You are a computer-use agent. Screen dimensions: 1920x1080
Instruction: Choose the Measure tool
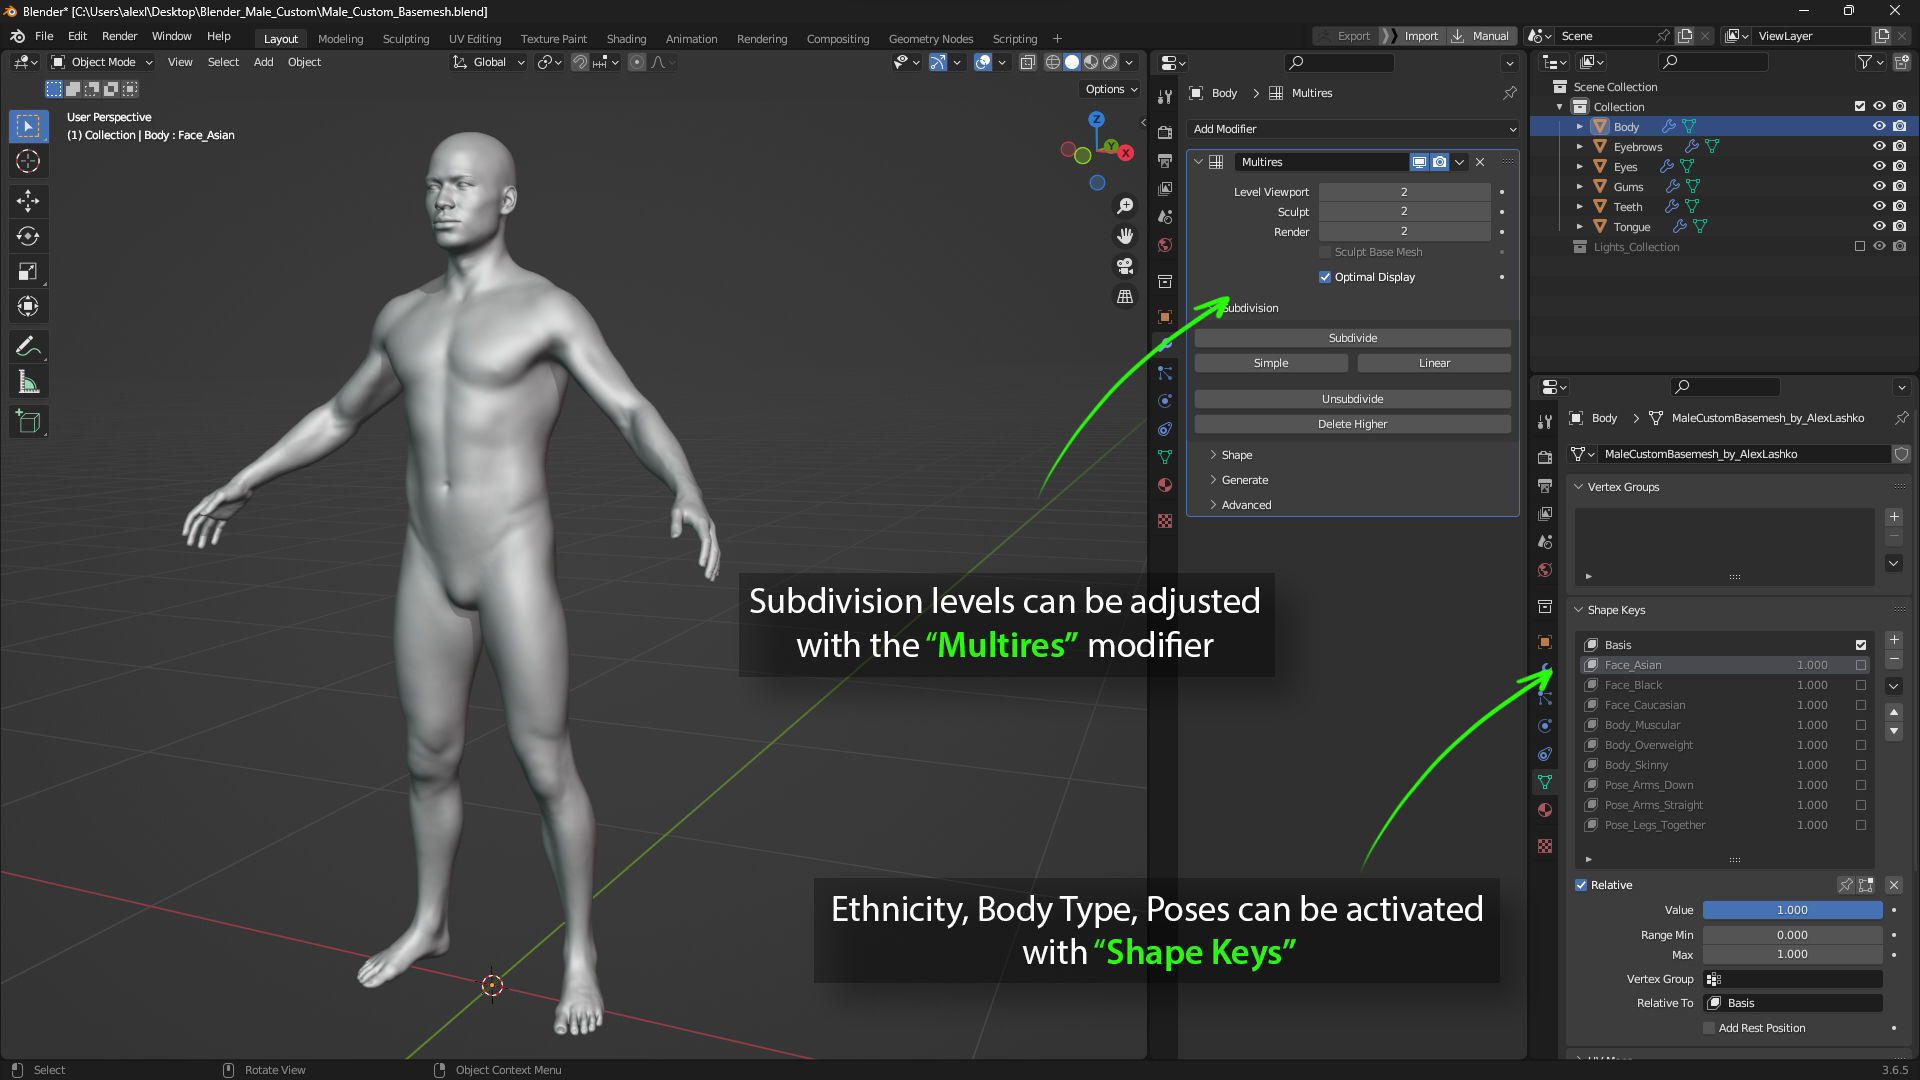28,382
